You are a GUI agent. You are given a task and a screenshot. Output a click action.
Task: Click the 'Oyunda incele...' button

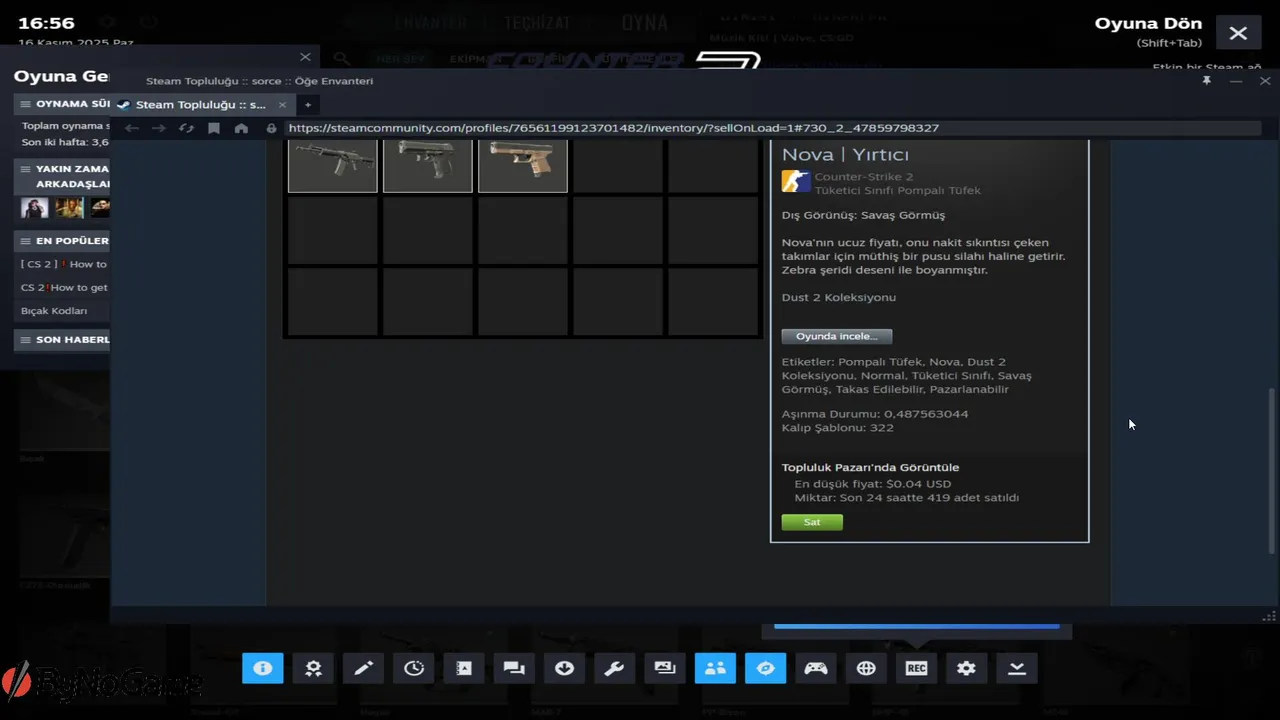coord(837,337)
